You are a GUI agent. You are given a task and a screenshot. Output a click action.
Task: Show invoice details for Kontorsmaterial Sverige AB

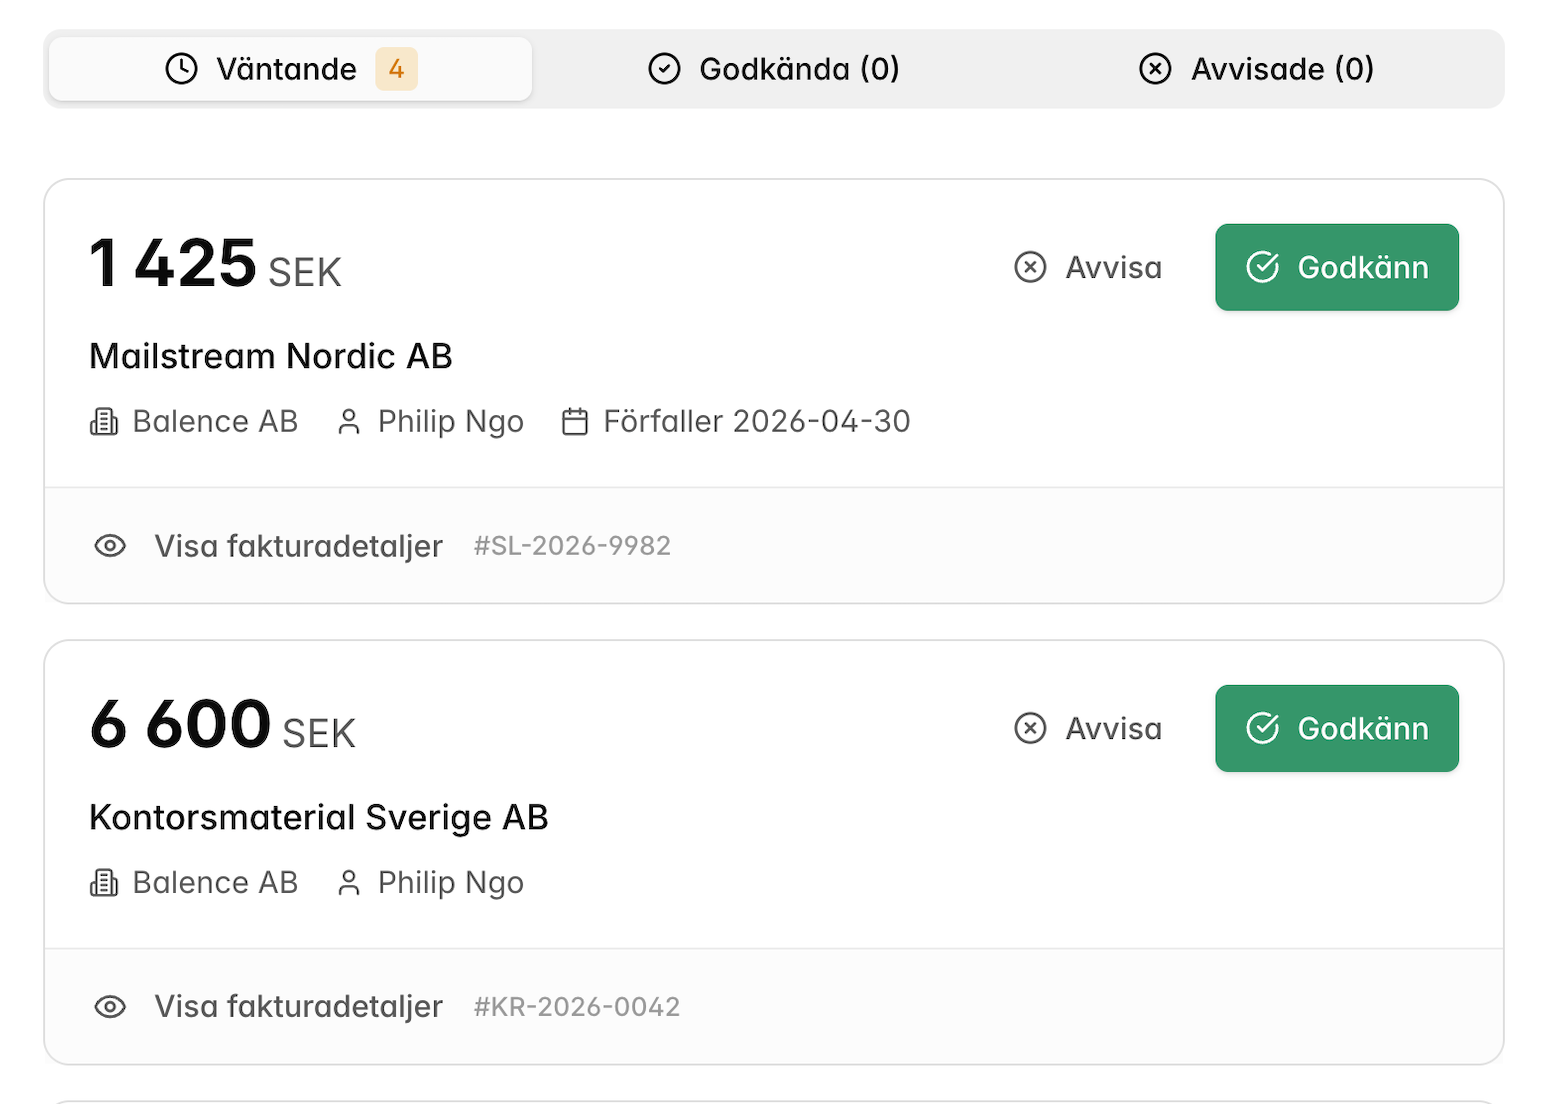click(298, 1007)
